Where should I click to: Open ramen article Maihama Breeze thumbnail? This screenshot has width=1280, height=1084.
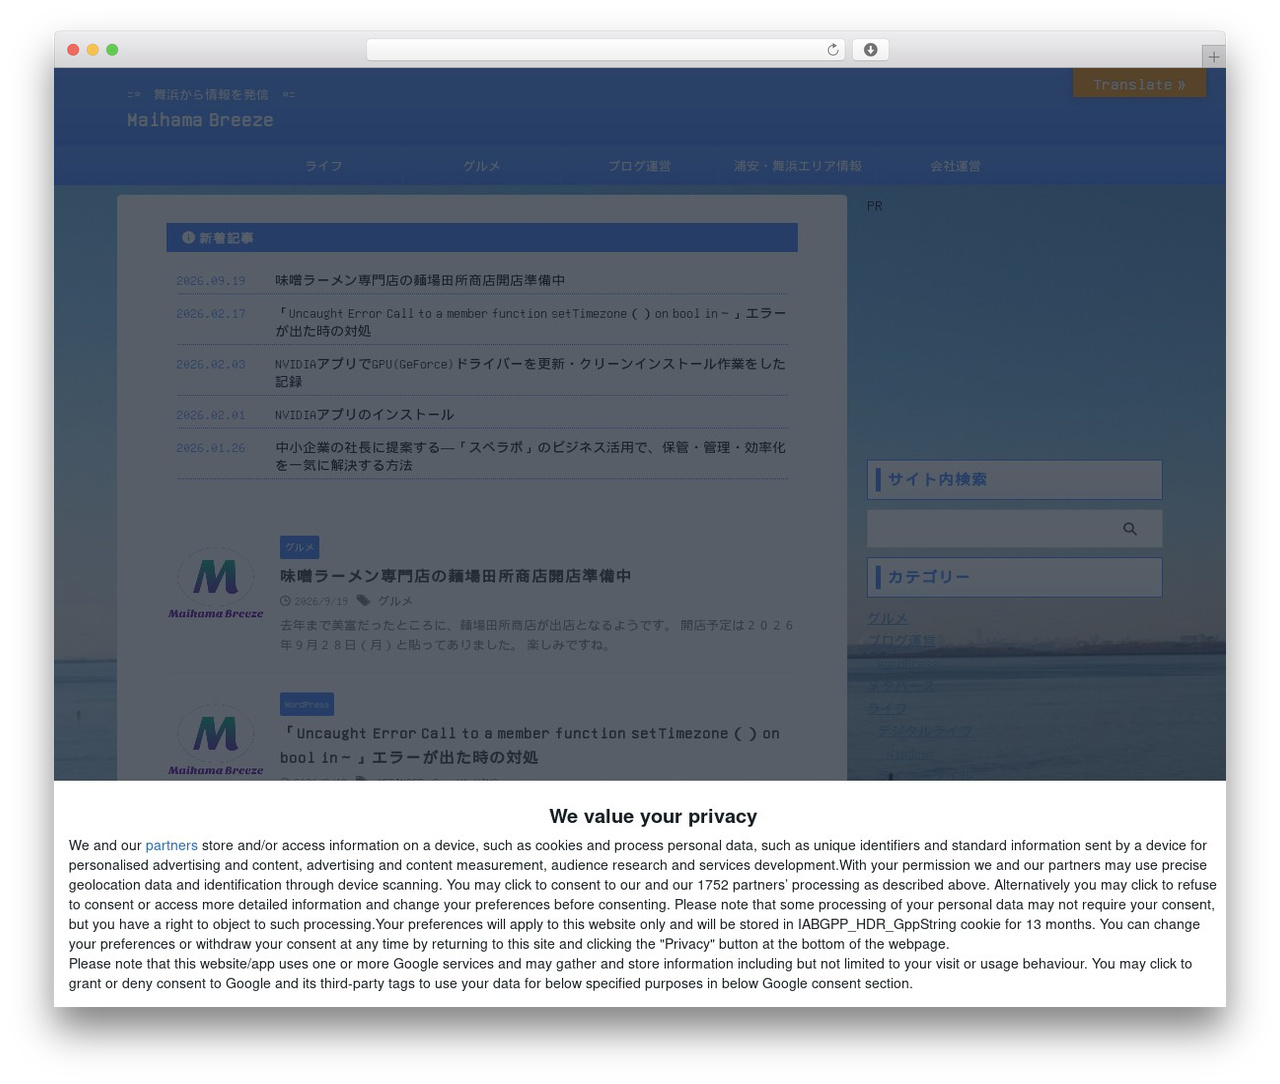pyautogui.click(x=215, y=583)
